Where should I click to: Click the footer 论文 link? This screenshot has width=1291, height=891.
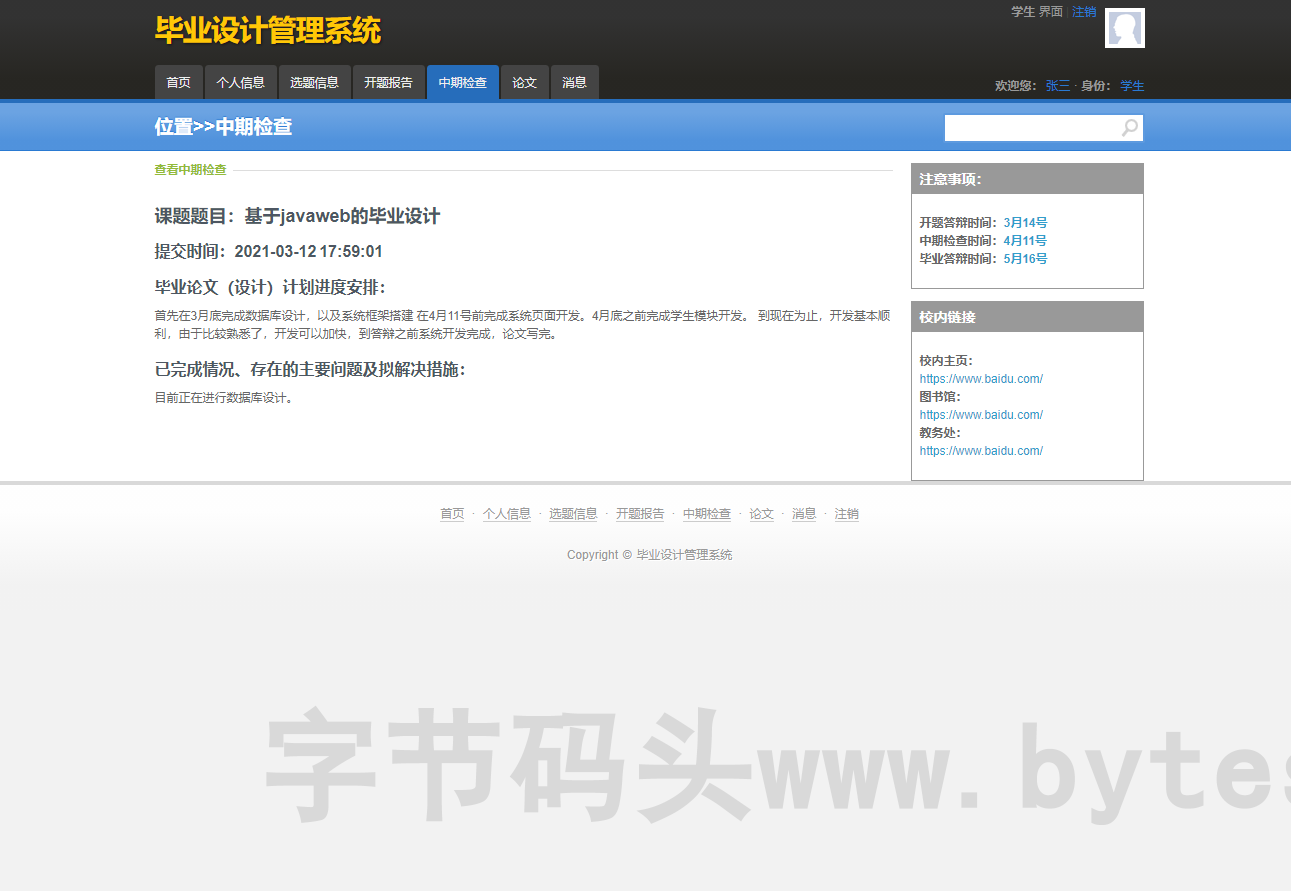(762, 514)
